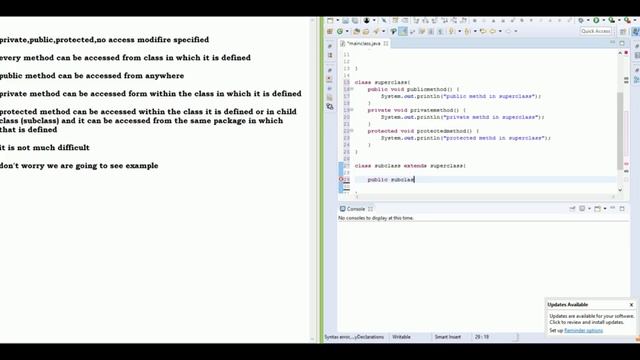
Task: Click the Open Perspective icon
Action: point(623,31)
